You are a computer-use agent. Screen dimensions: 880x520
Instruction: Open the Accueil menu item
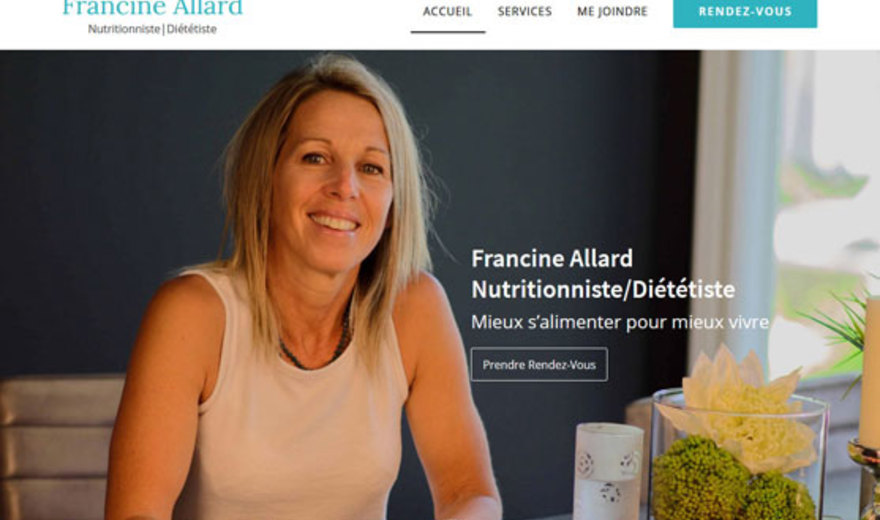[x=447, y=11]
